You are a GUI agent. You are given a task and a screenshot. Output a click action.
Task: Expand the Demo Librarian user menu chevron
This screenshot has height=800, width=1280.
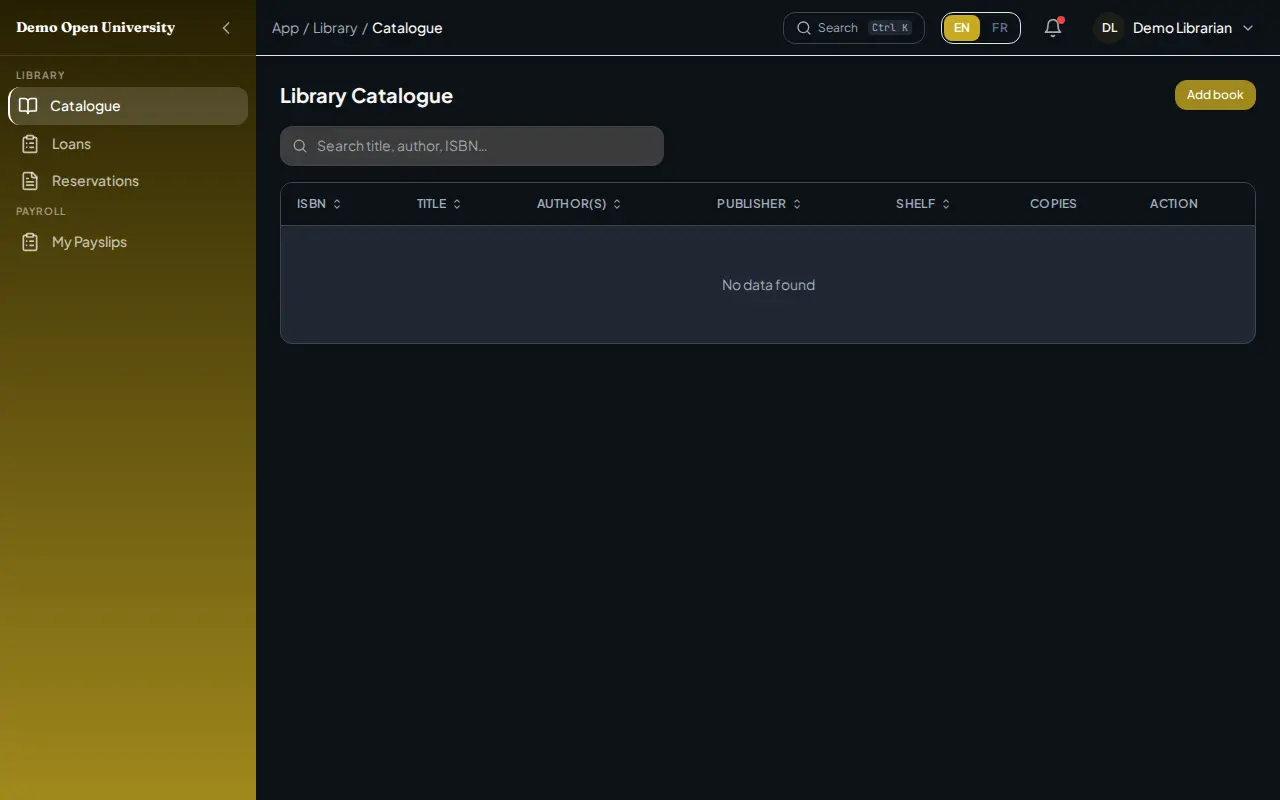tap(1248, 28)
